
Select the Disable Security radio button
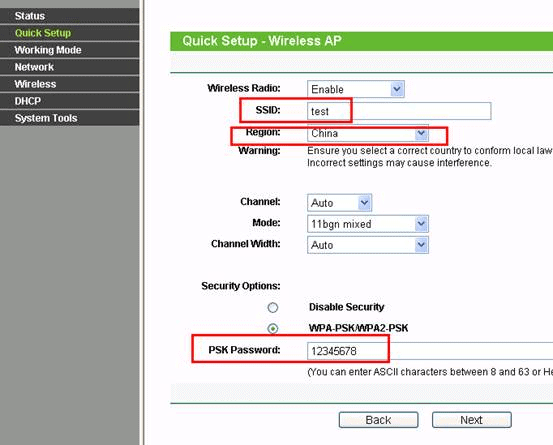pos(273,307)
